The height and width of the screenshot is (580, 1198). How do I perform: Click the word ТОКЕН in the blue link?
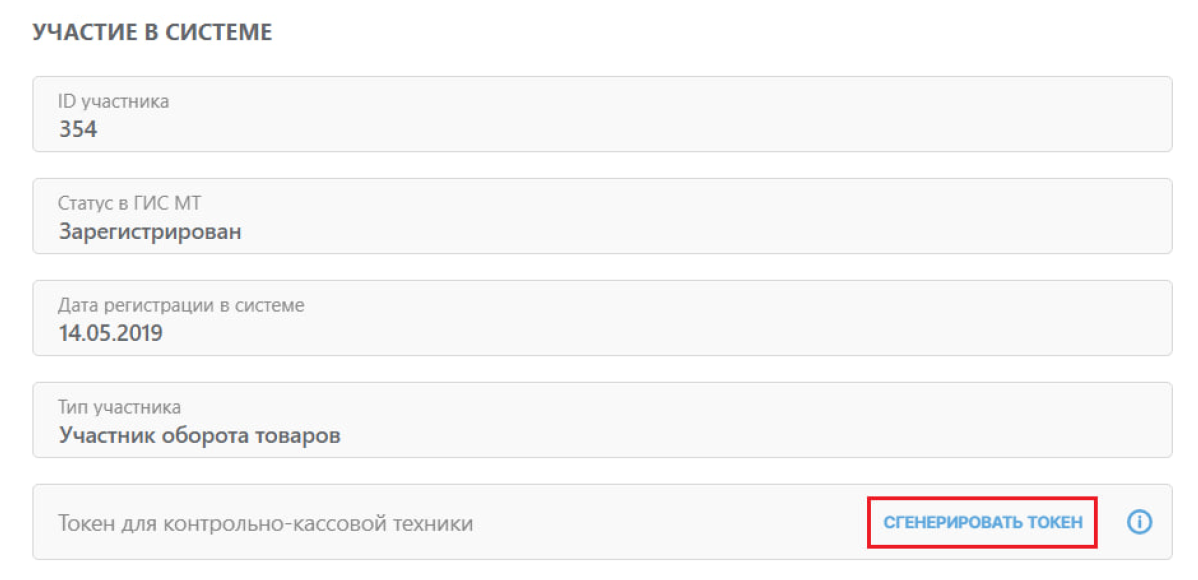[1057, 523]
